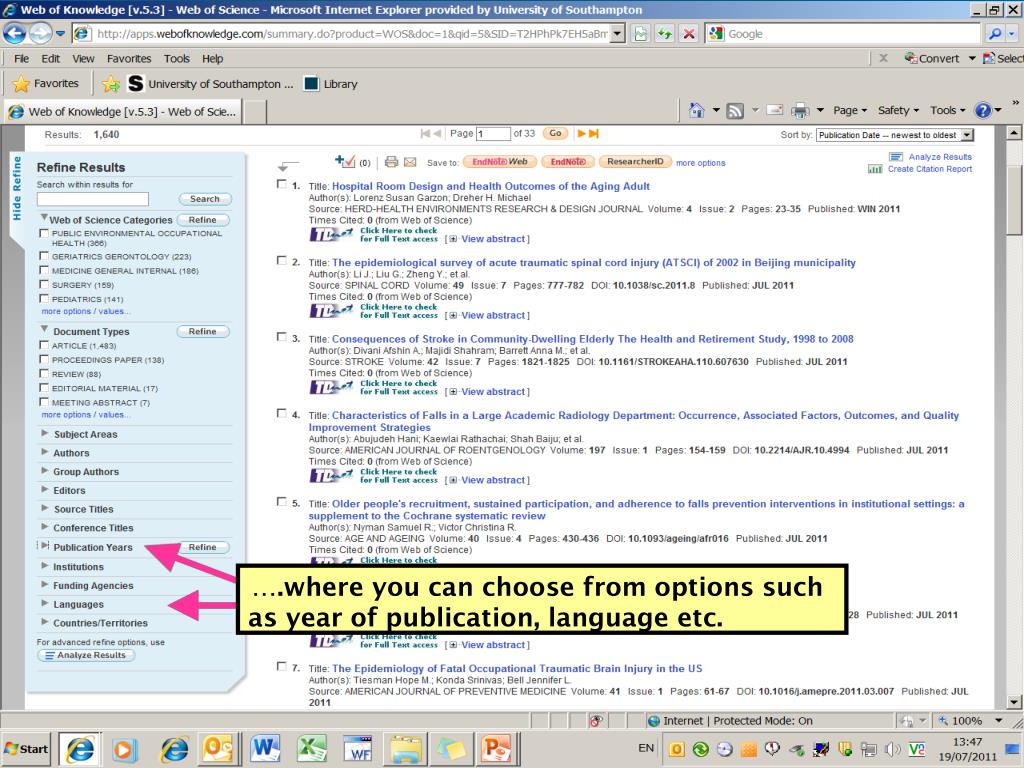Screen dimensions: 1024x768
Task: Open the Edit menu
Action: pos(51,59)
